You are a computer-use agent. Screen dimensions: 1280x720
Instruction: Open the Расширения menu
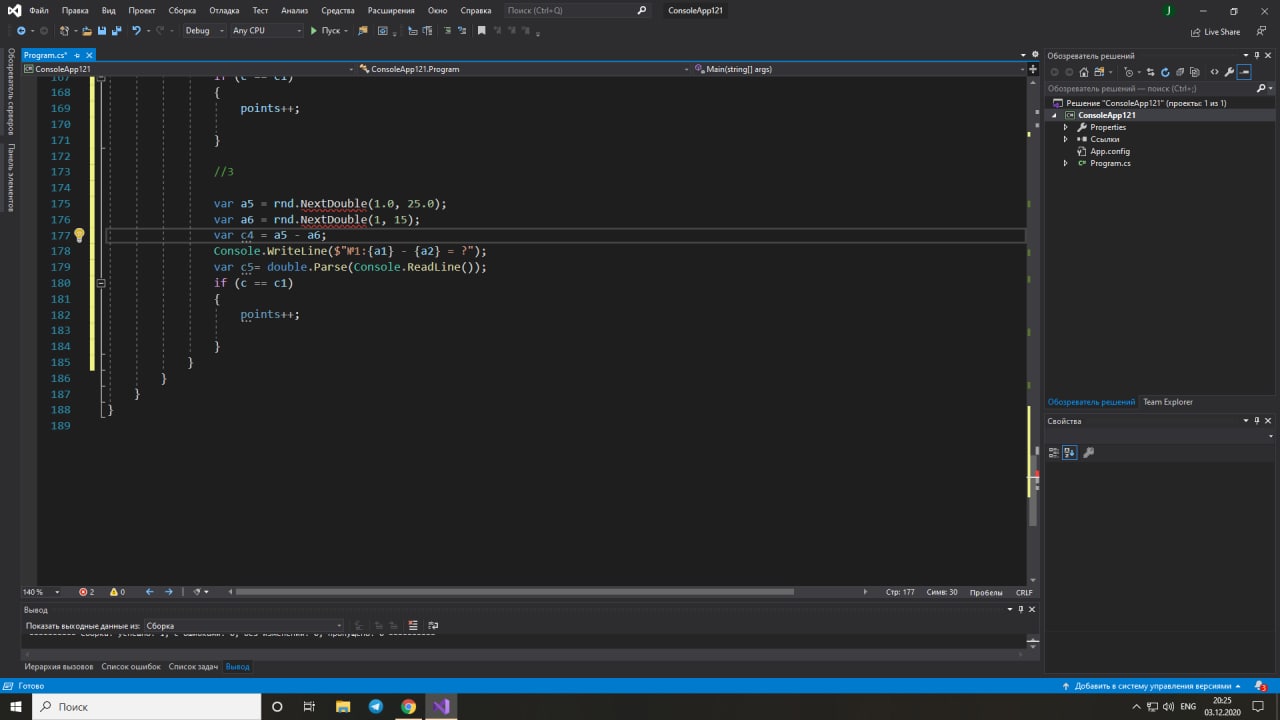[x=391, y=10]
